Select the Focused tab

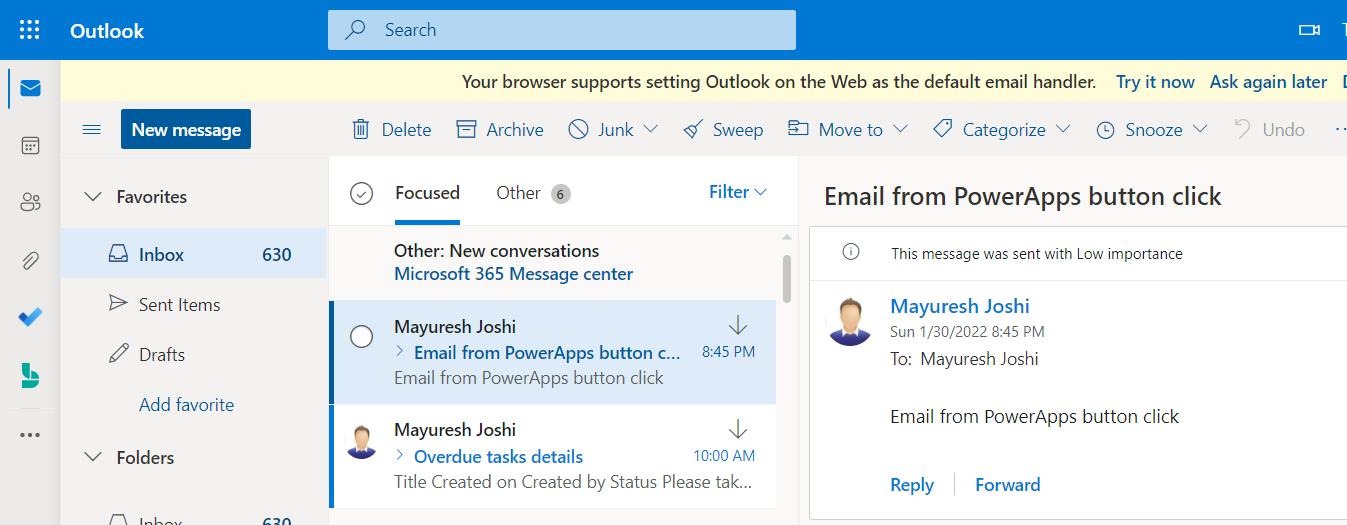(x=427, y=193)
